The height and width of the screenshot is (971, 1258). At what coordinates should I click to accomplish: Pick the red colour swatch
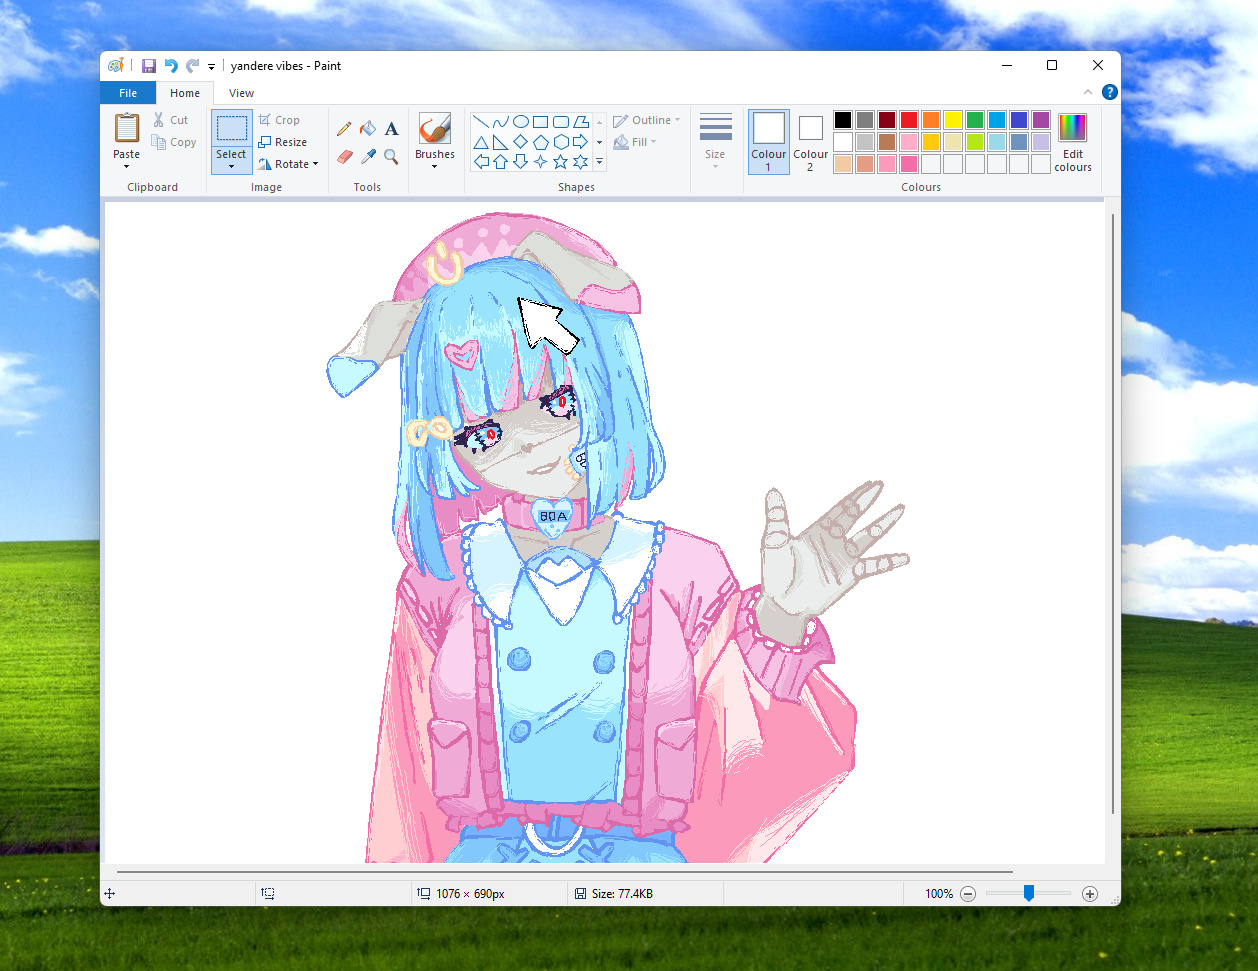909,120
